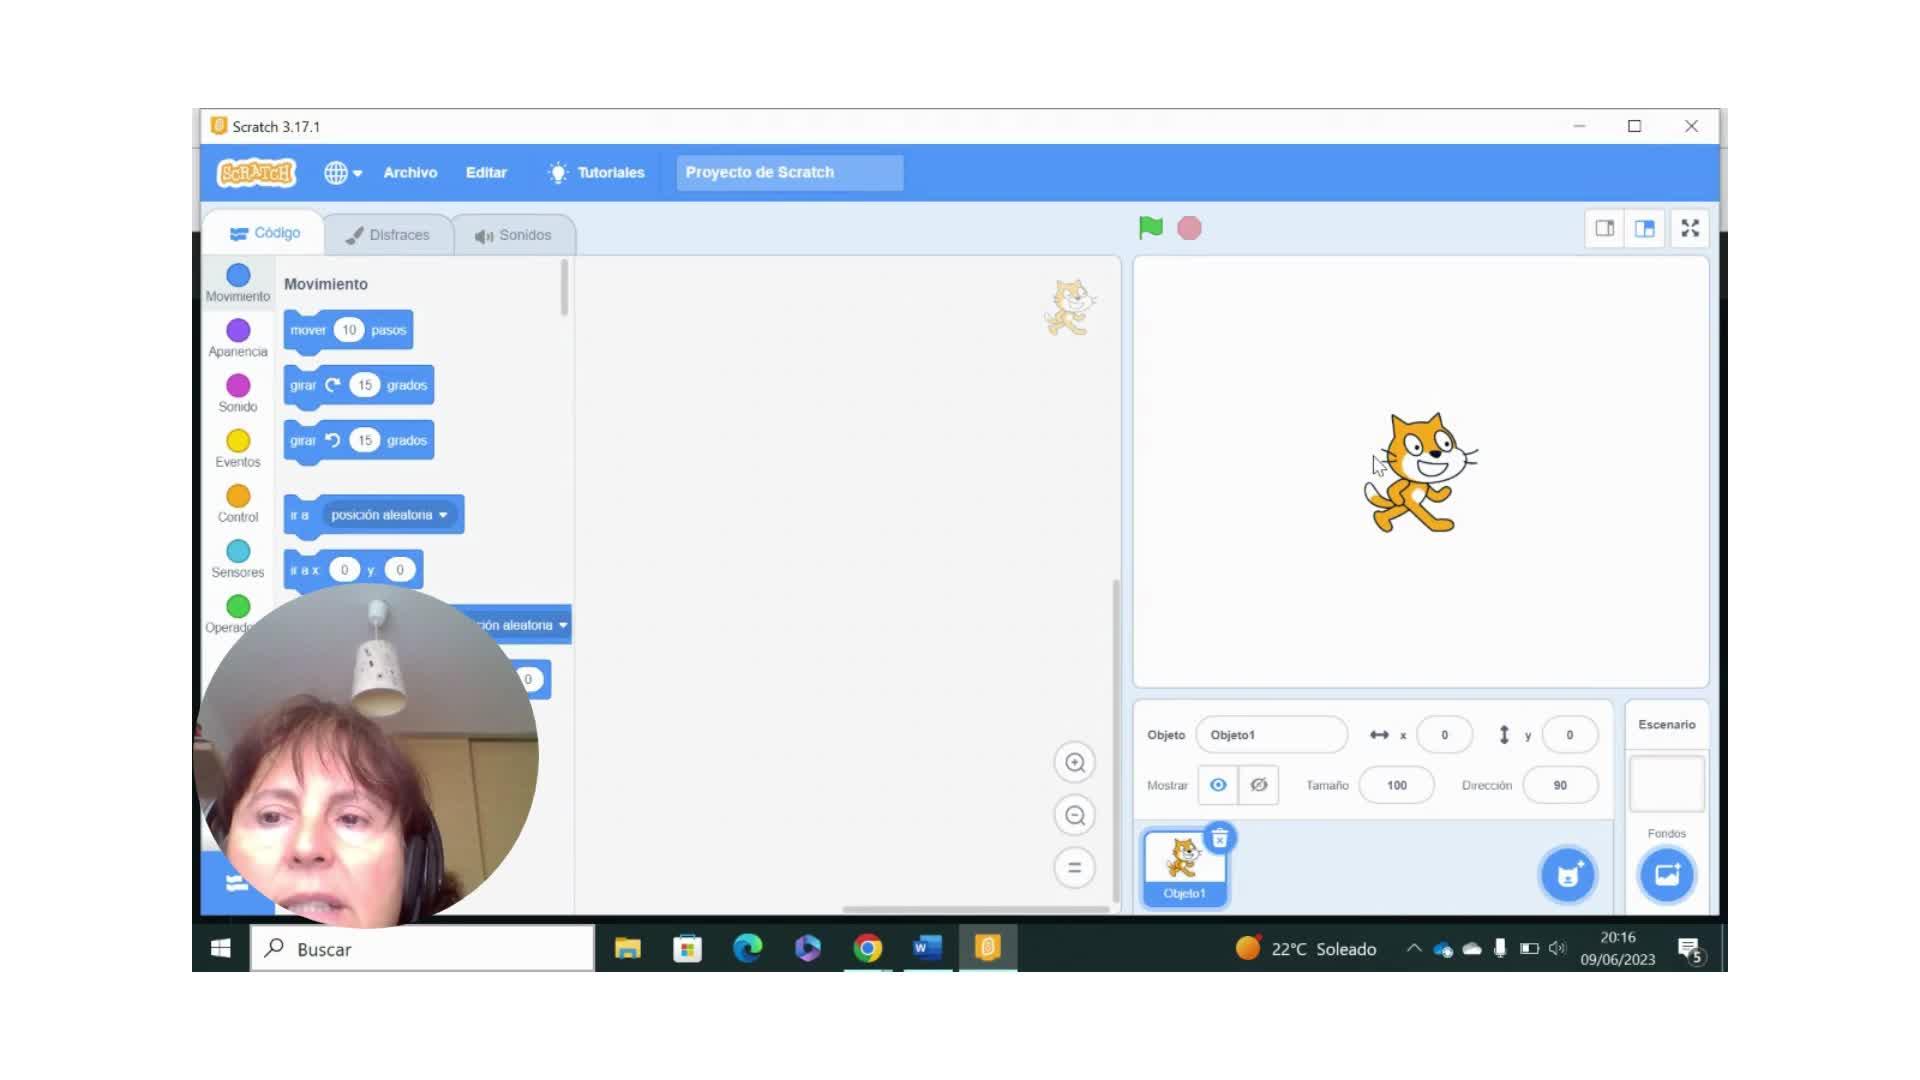The height and width of the screenshot is (1080, 1920).
Task: Switch to small stage layout
Action: 1605,229
